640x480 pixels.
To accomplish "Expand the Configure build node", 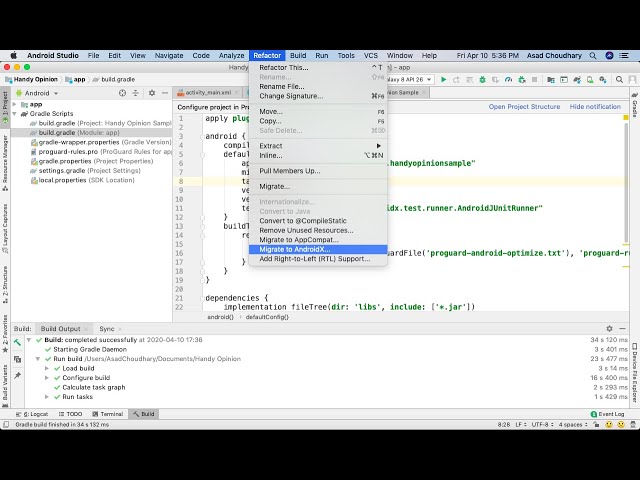I will coord(47,378).
